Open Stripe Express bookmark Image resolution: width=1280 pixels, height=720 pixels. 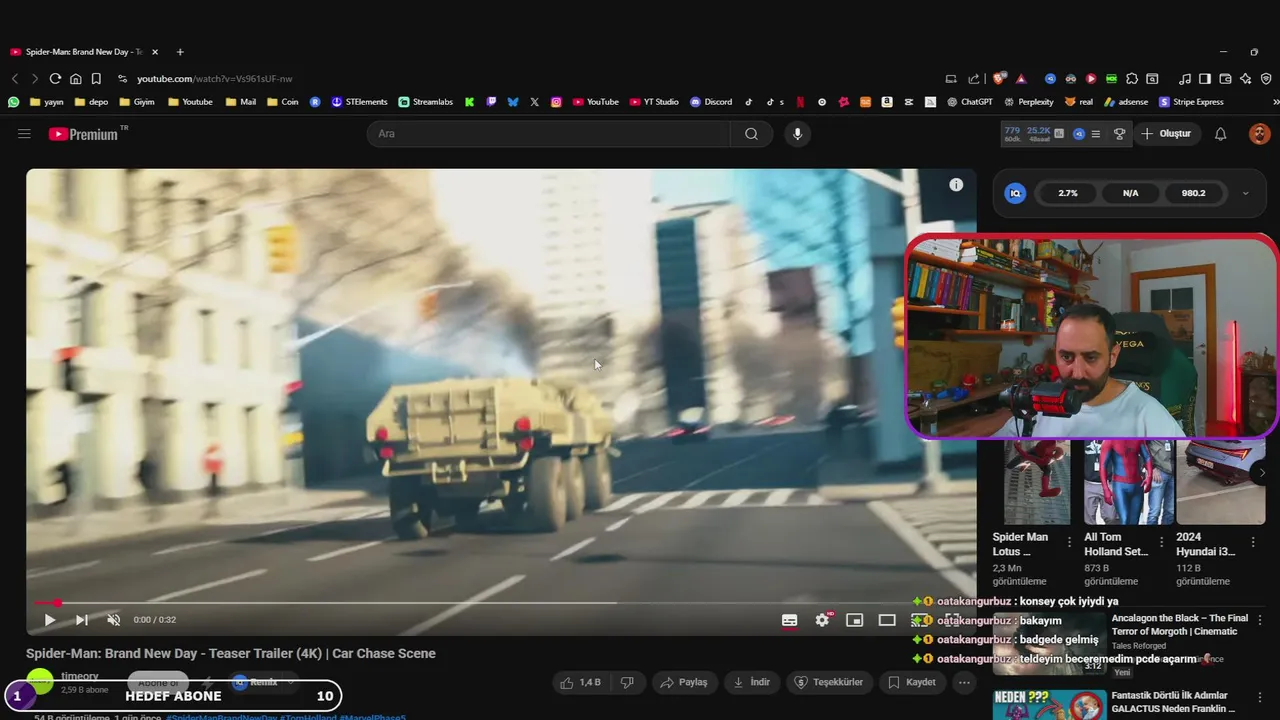1191,102
